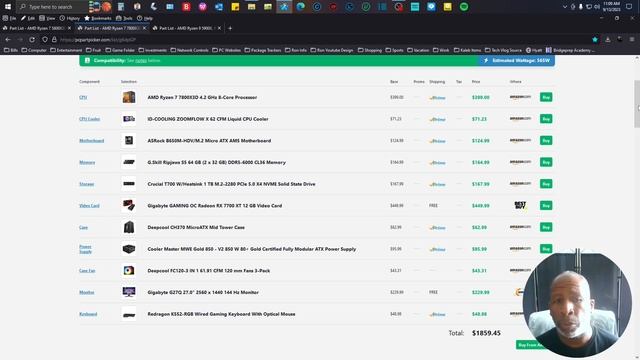
Task: Click the Best Buy logo on video card row
Action: [520, 205]
